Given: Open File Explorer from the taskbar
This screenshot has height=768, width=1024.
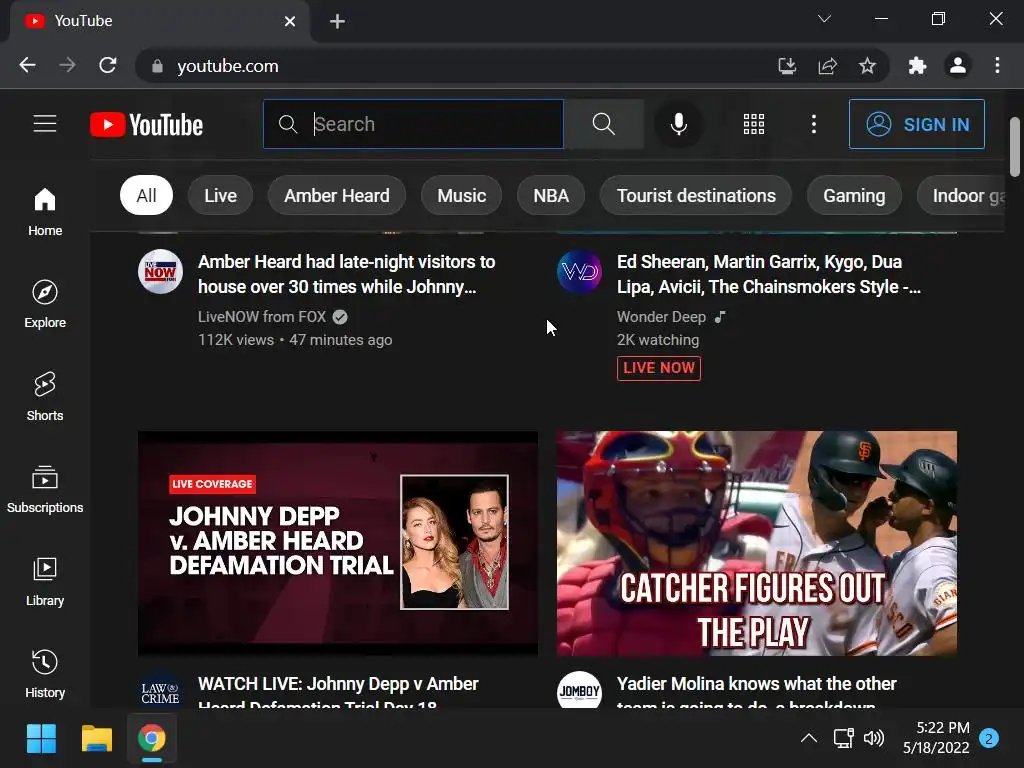Looking at the screenshot, I should click(97, 739).
